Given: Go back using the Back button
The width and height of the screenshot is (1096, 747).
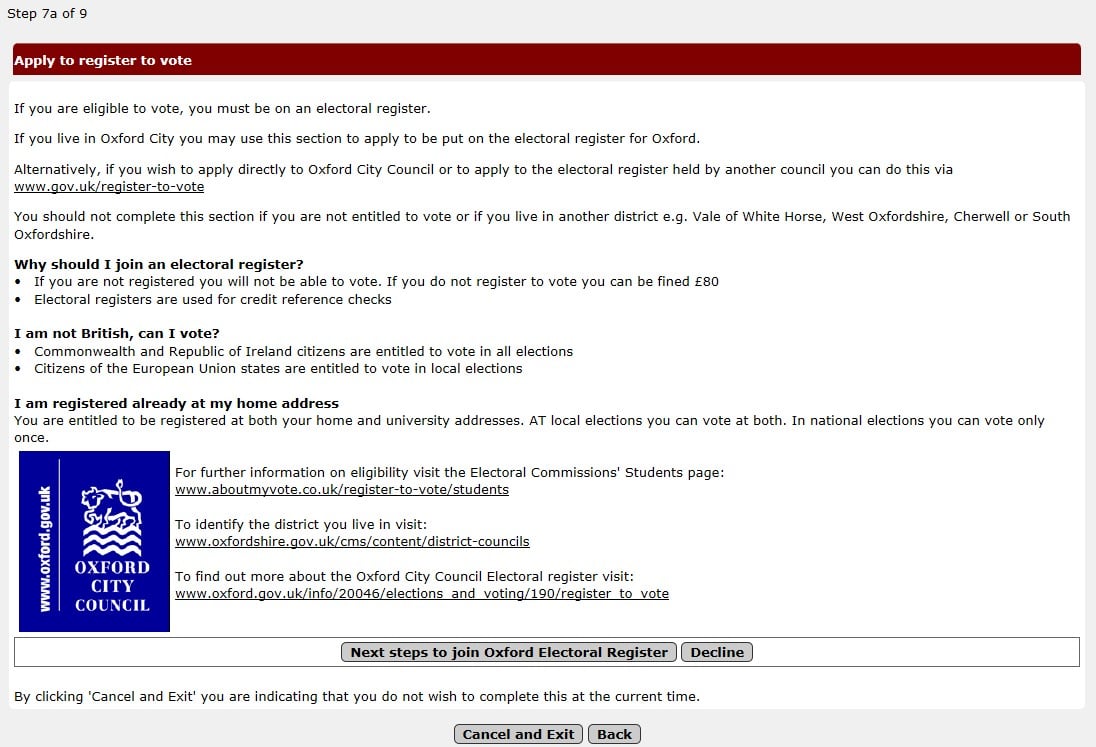Looking at the screenshot, I should point(614,734).
